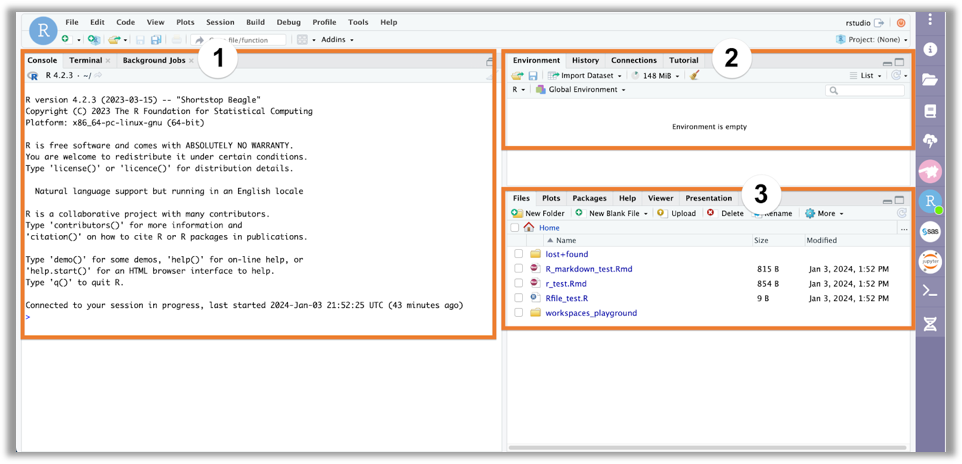Check the R_markdown_test.Rmd checkbox
The width and height of the screenshot is (962, 464).
point(519,268)
